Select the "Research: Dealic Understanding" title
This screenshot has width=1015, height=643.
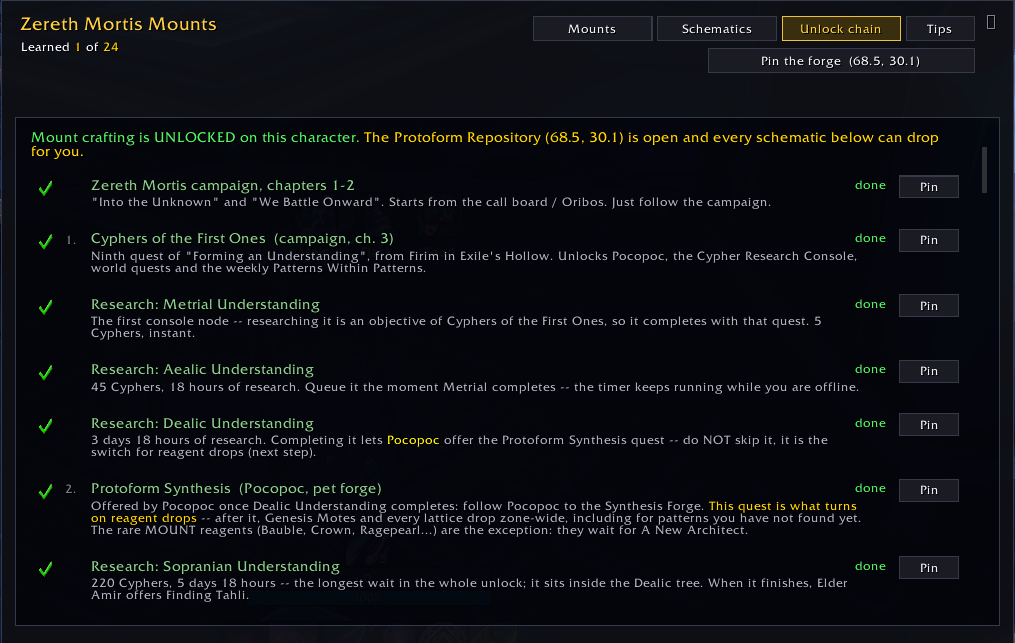[x=202, y=423]
